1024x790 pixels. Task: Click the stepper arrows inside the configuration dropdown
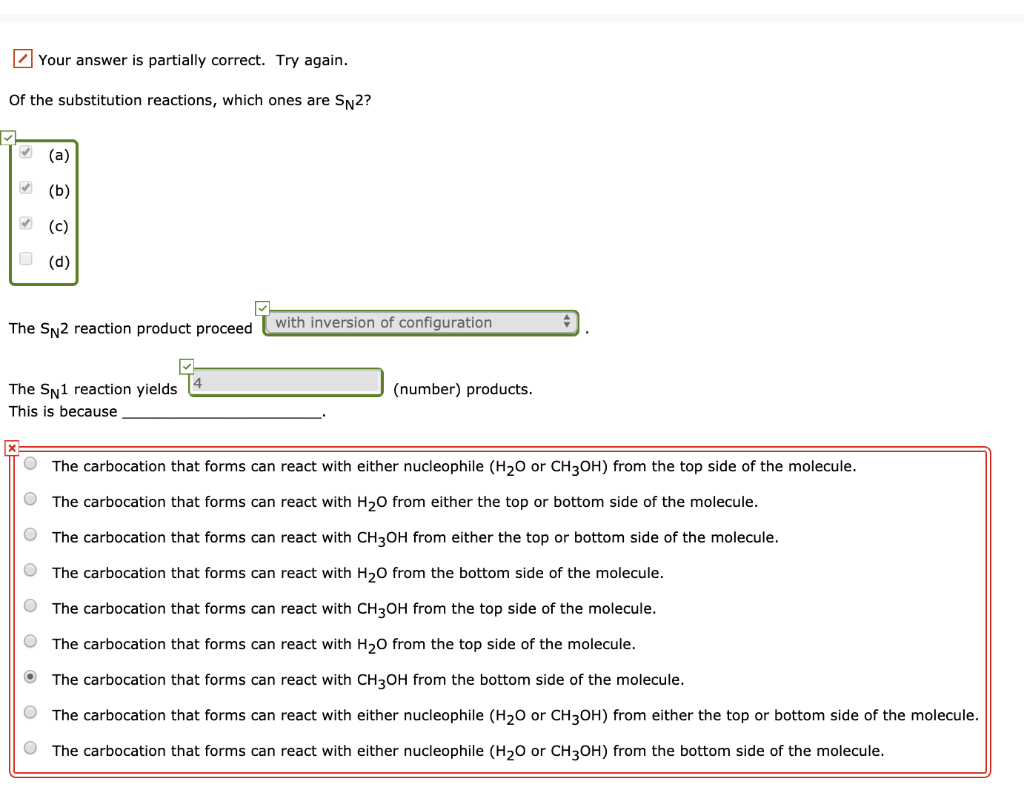[x=568, y=322]
